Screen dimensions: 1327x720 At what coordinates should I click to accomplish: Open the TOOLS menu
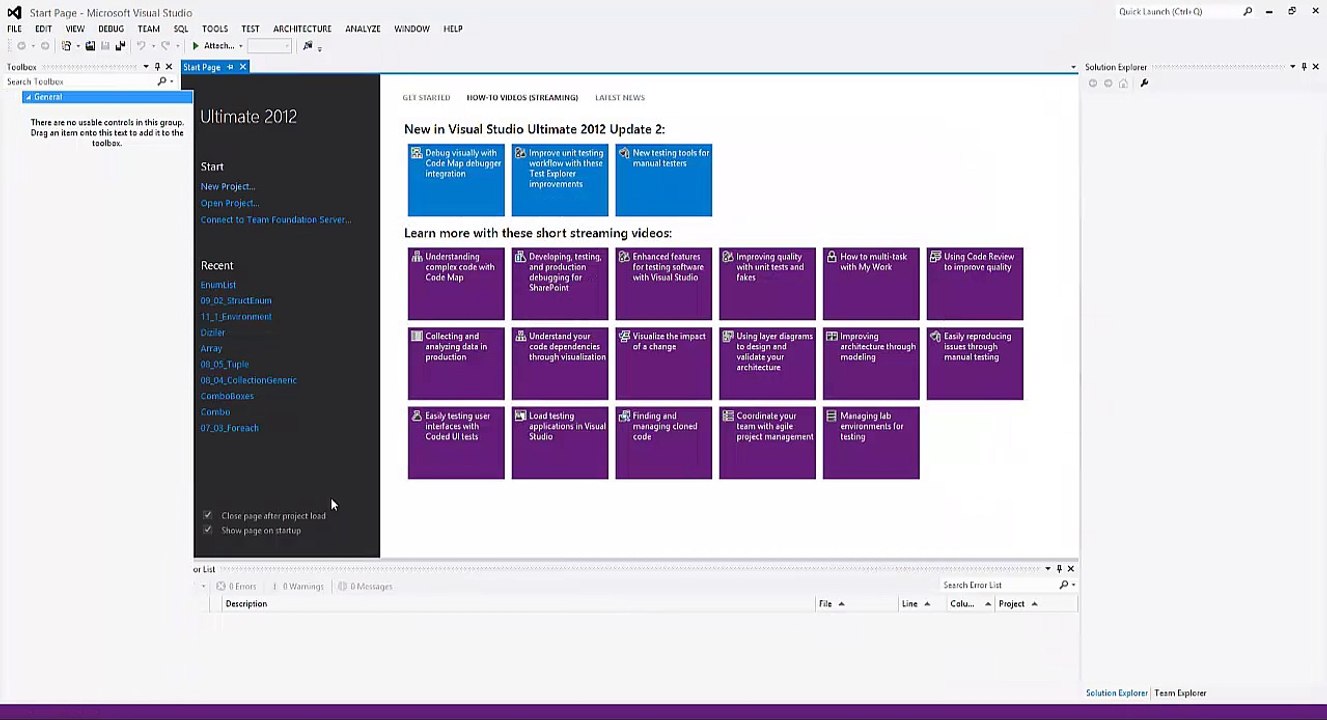click(215, 29)
